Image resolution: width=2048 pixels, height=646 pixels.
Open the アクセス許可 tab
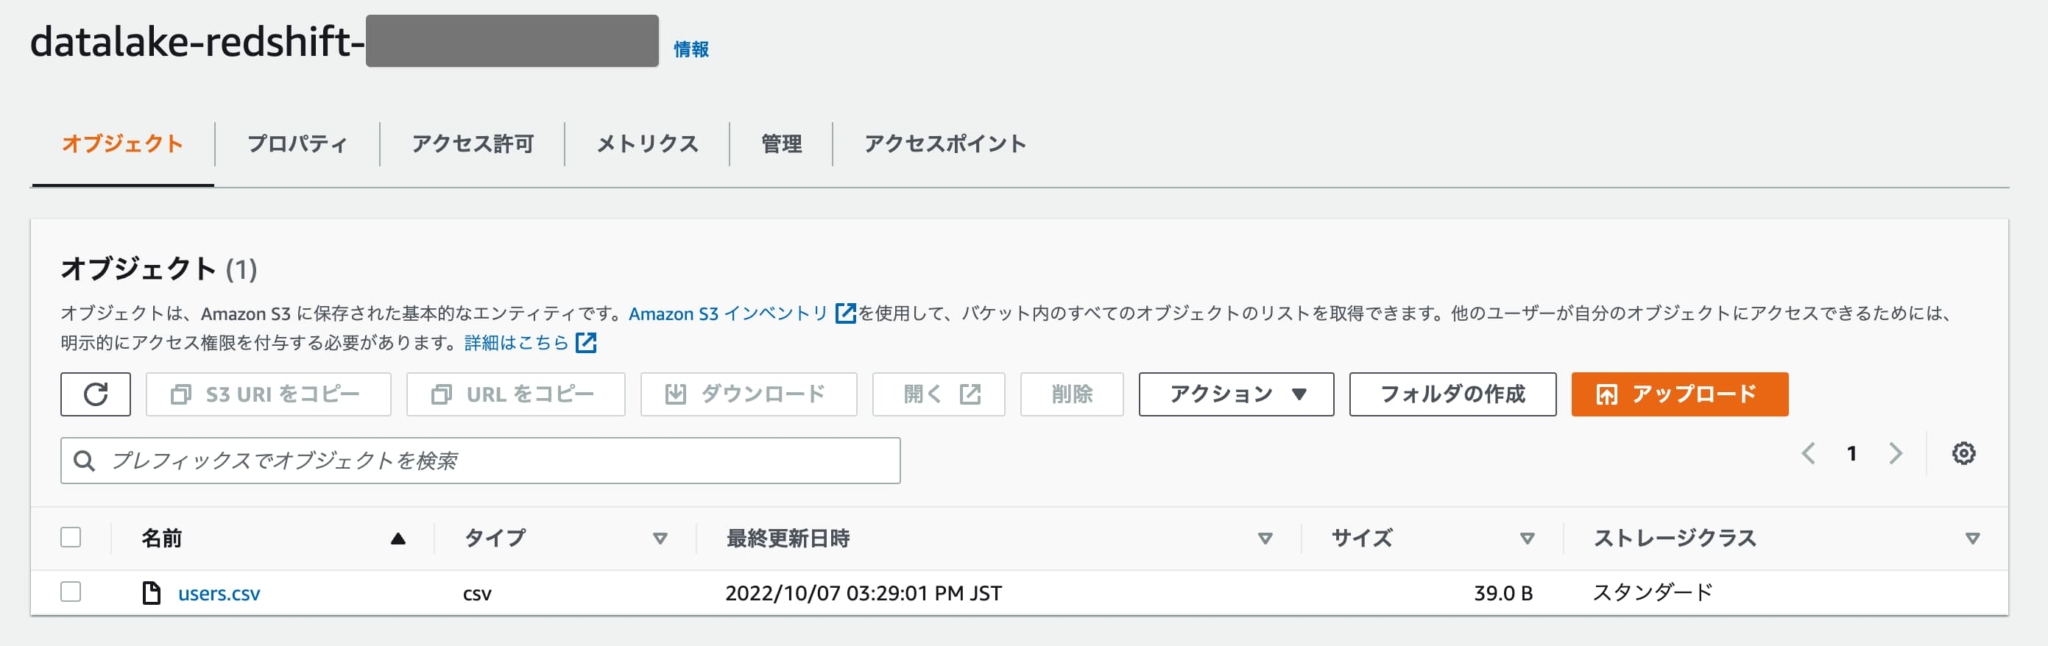click(x=472, y=144)
